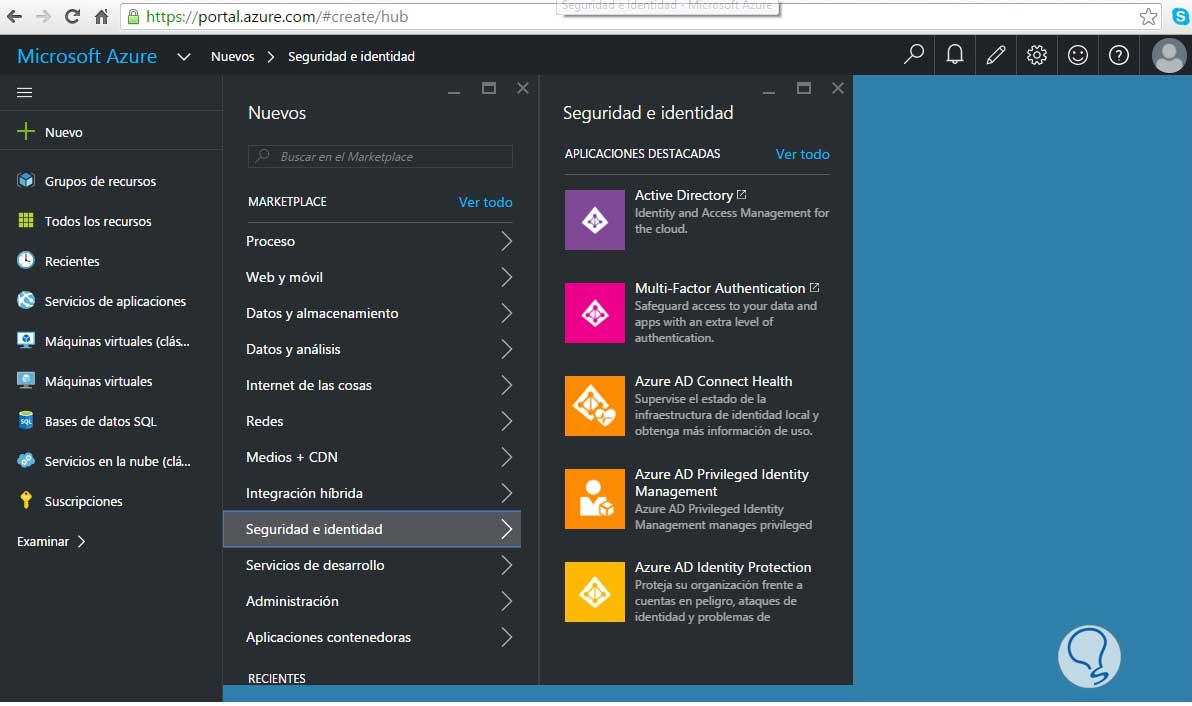The height and width of the screenshot is (706, 1192).
Task: Open the user account avatar
Action: tap(1168, 55)
